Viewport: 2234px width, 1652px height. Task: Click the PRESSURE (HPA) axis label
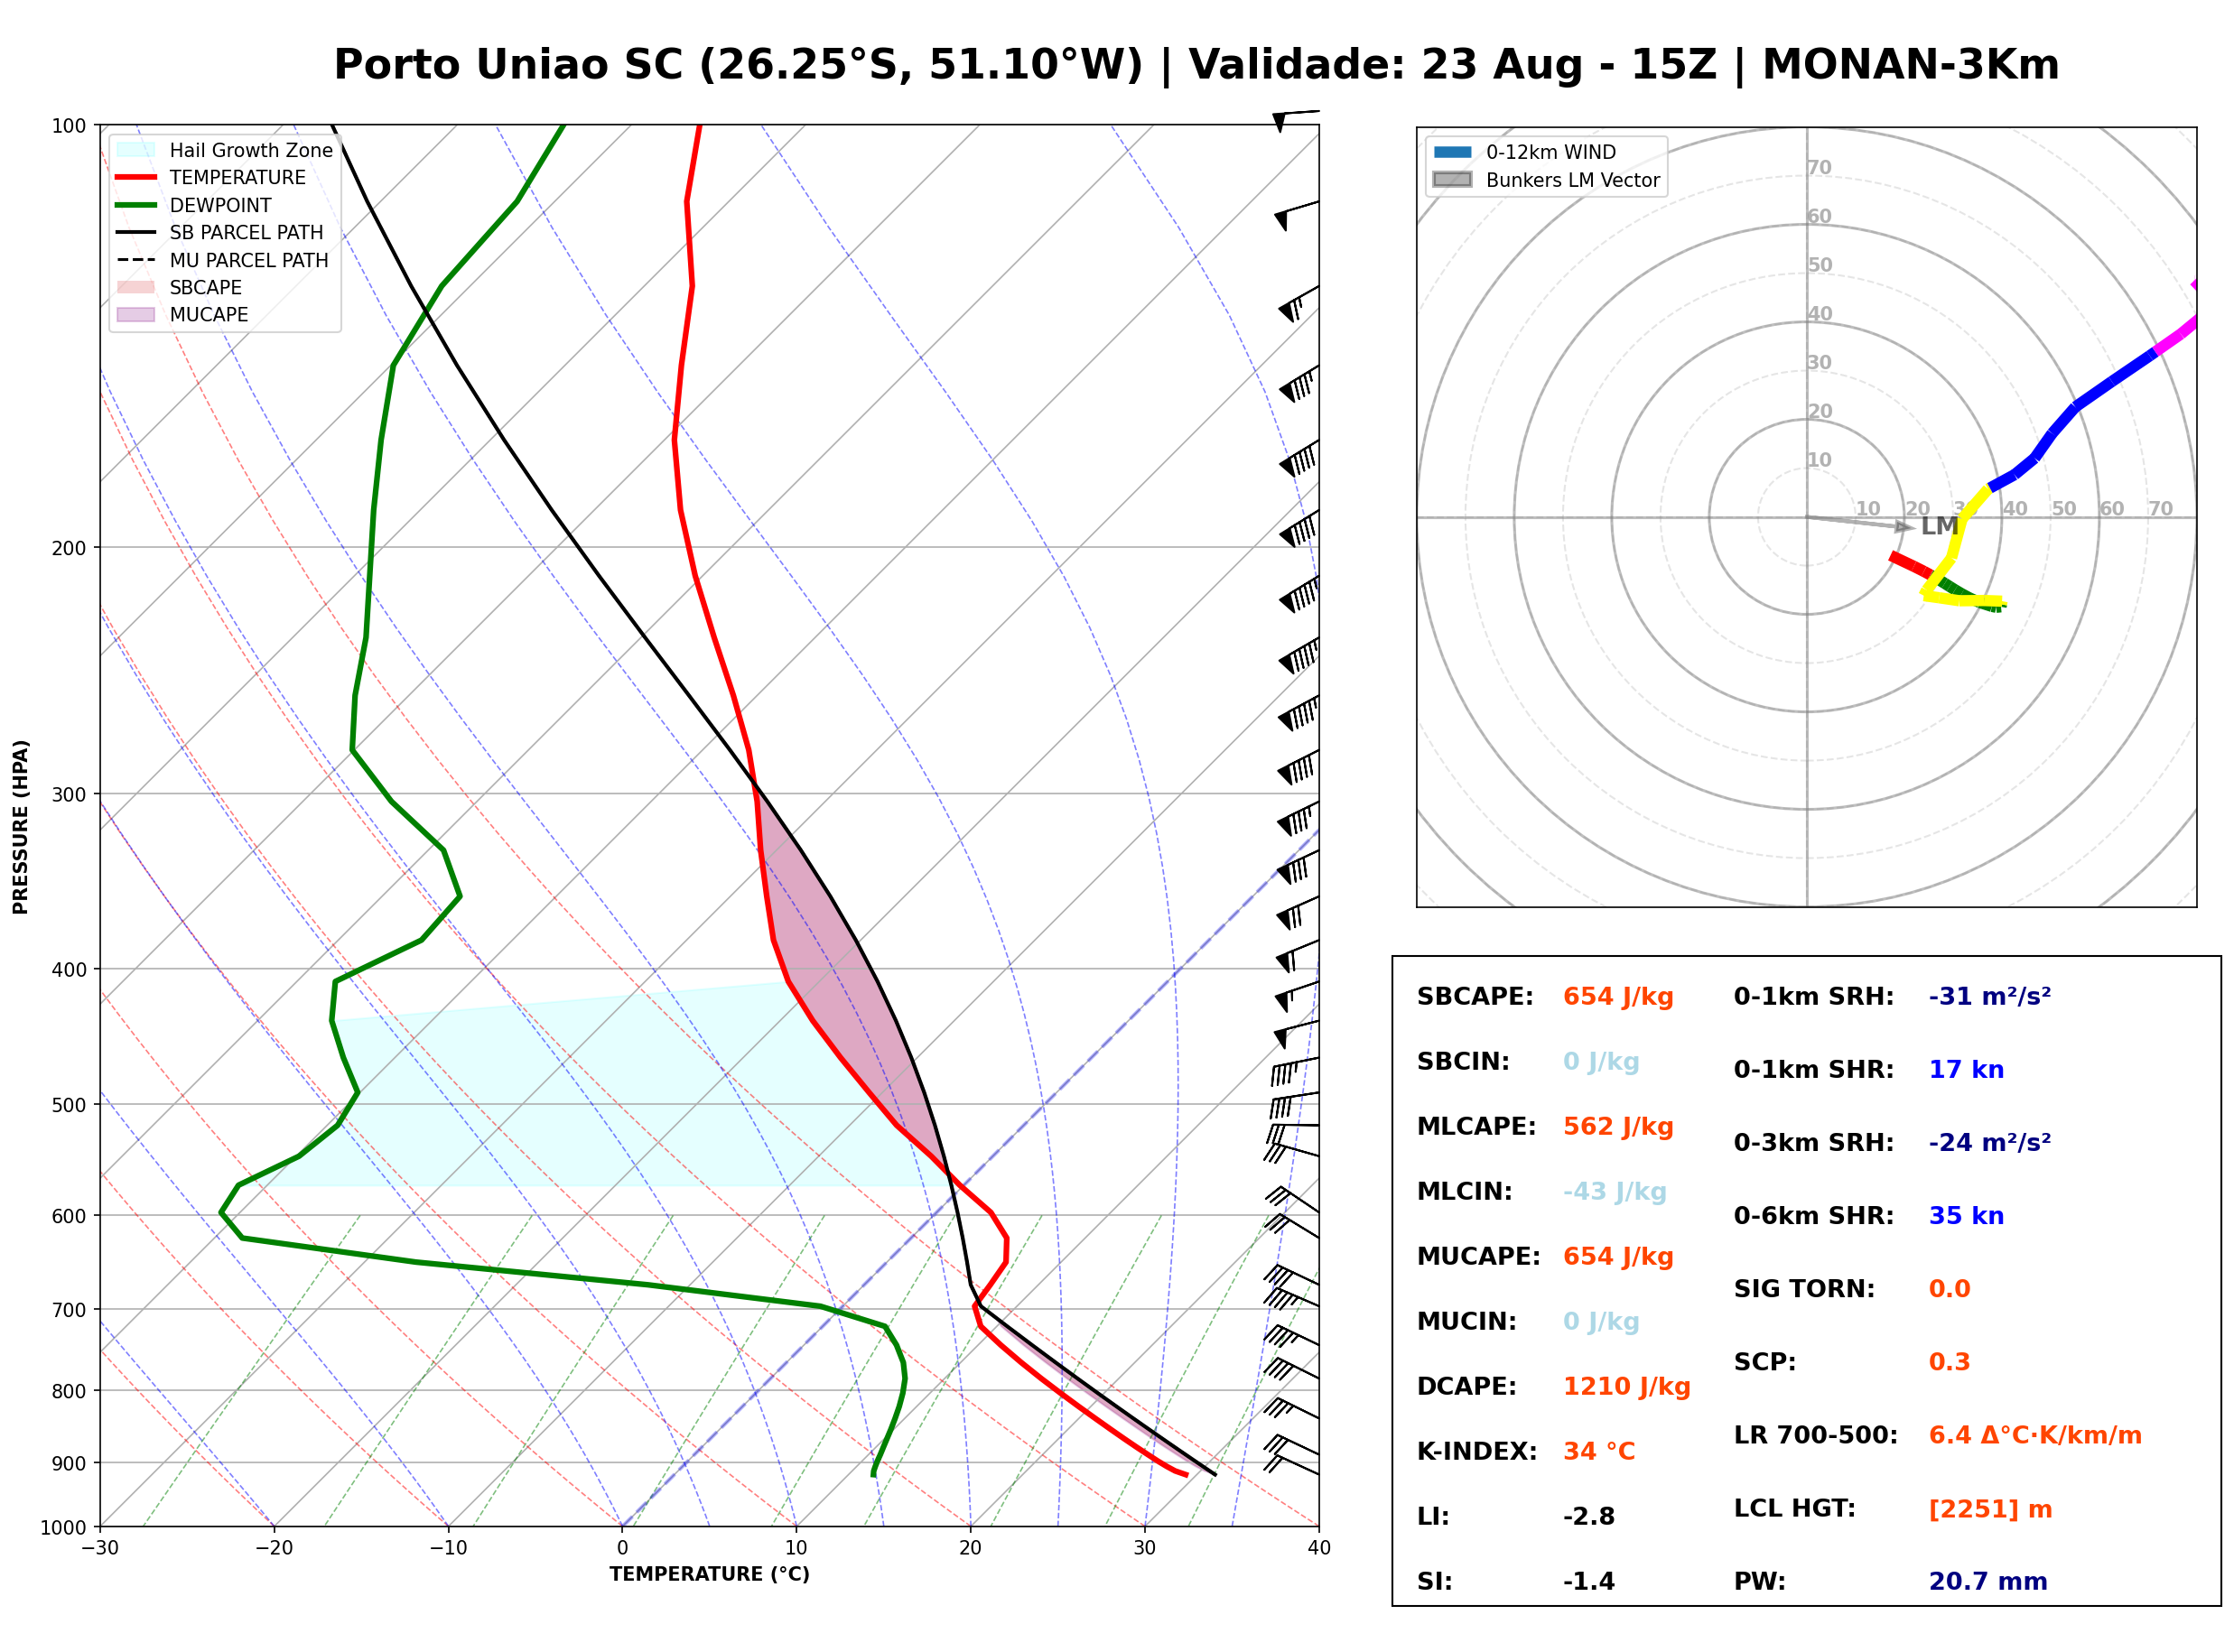tap(21, 827)
